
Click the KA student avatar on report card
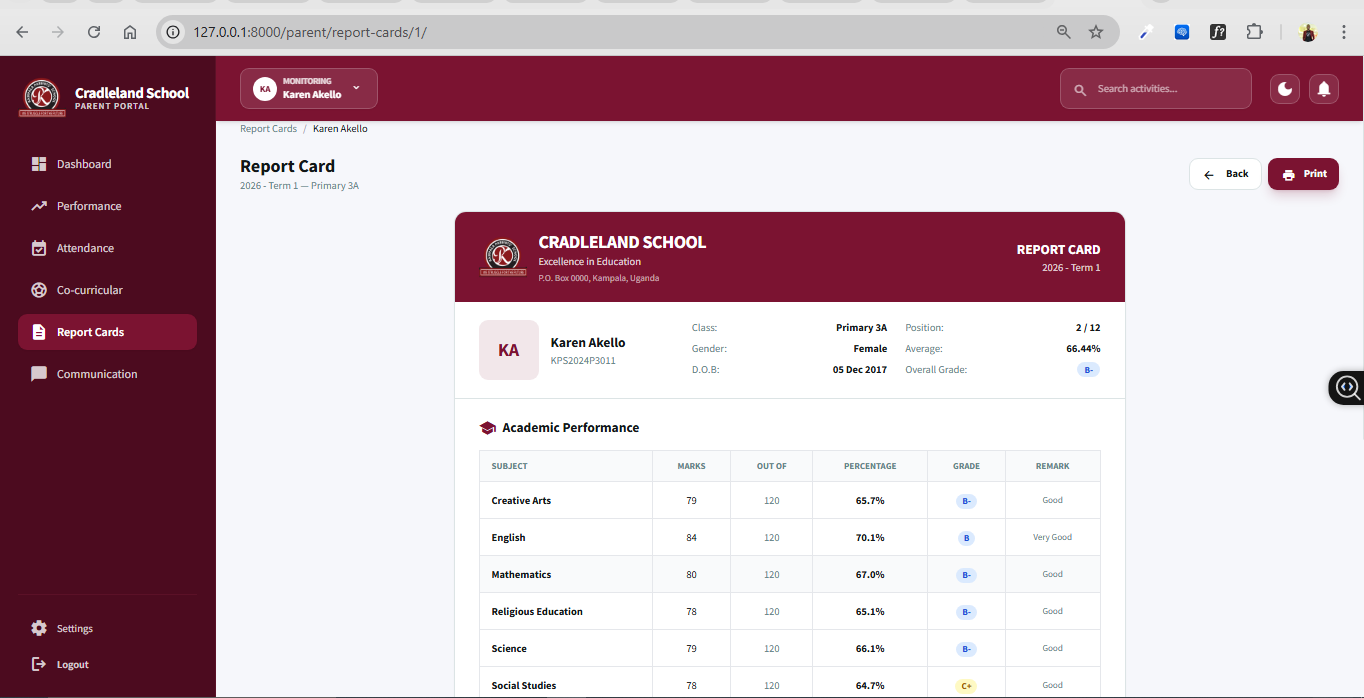pyautogui.click(x=508, y=350)
